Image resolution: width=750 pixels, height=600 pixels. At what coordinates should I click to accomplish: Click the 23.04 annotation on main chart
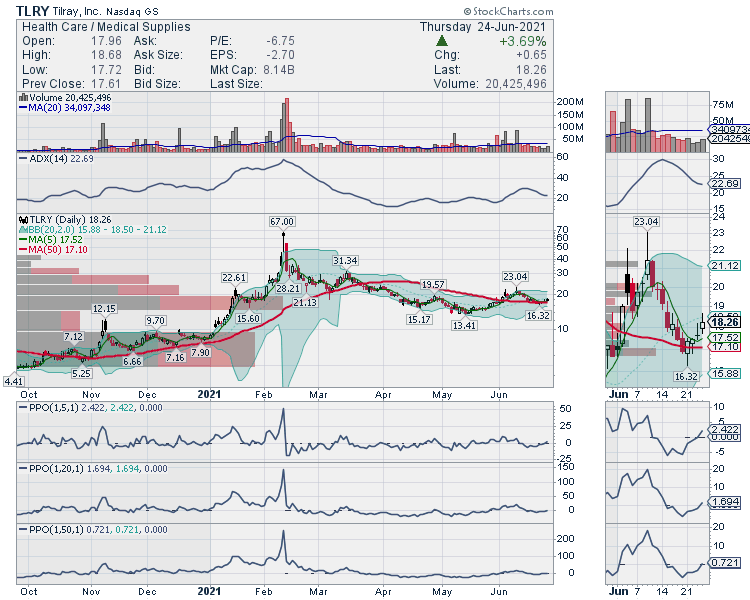click(515, 277)
